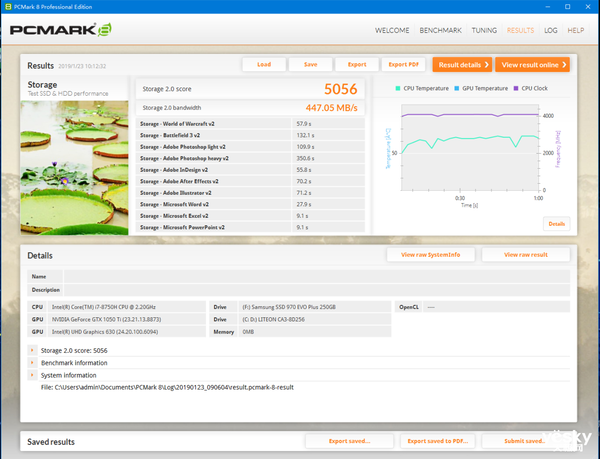The height and width of the screenshot is (459, 600).
Task: Click the Load button
Action: [x=264, y=65]
